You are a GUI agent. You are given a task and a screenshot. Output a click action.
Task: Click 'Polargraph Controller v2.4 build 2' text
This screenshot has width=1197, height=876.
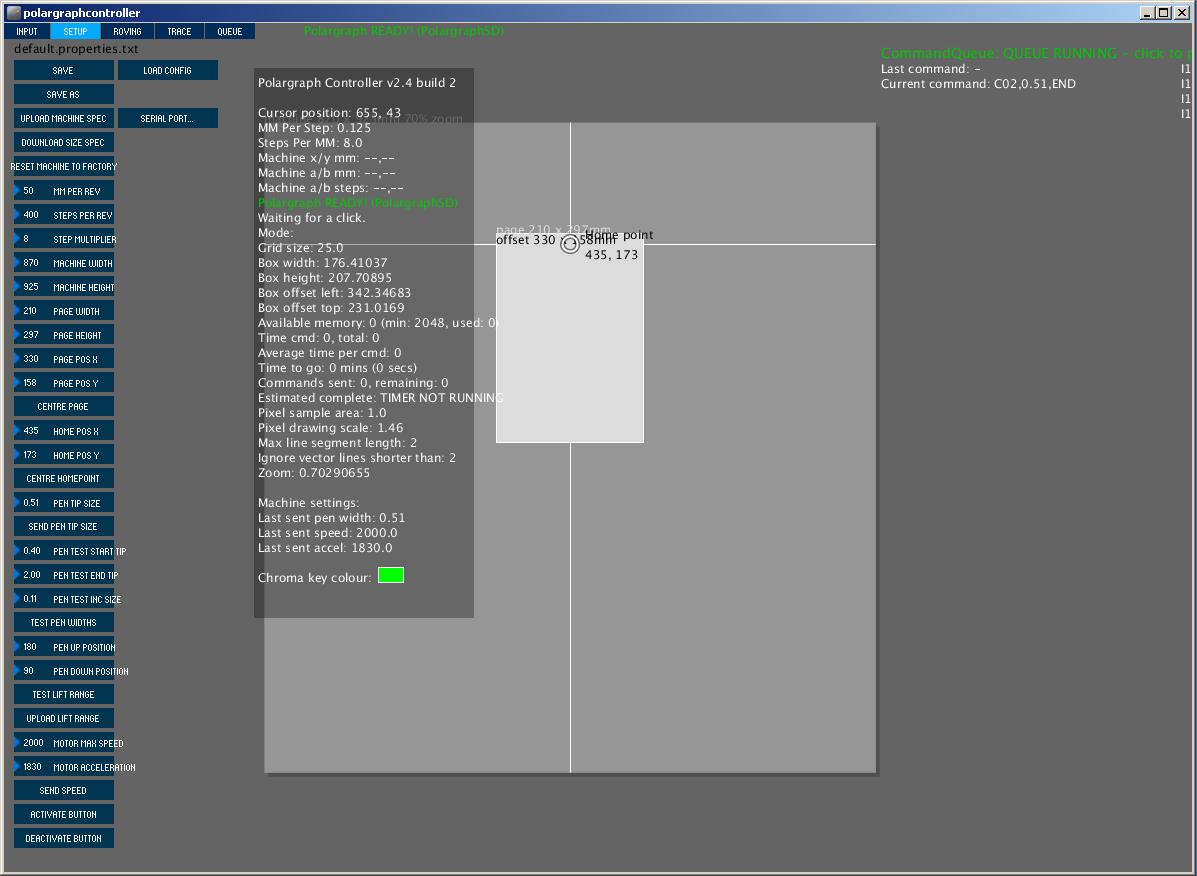coord(357,82)
